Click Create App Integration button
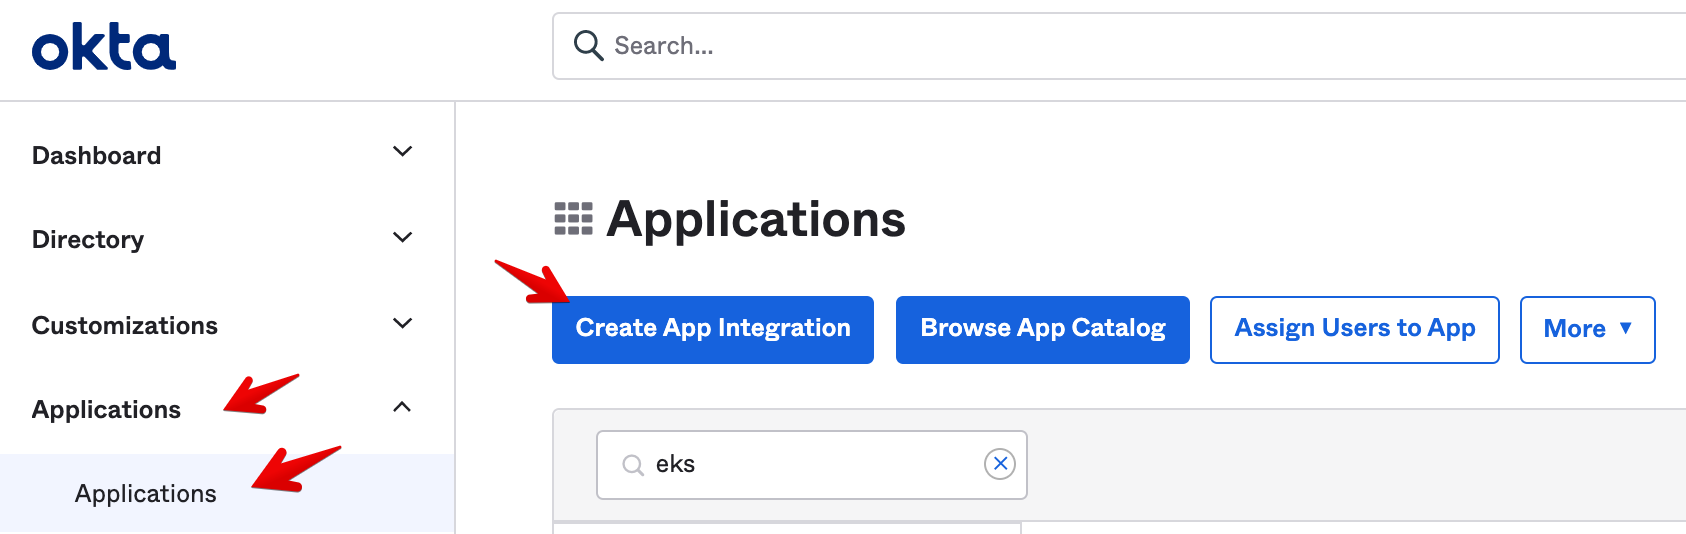 [713, 329]
